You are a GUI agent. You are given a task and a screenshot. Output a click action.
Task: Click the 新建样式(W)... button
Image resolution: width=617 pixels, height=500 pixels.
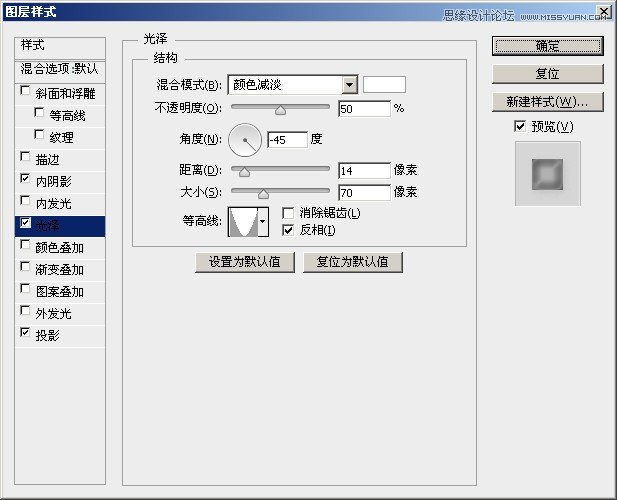click(547, 102)
